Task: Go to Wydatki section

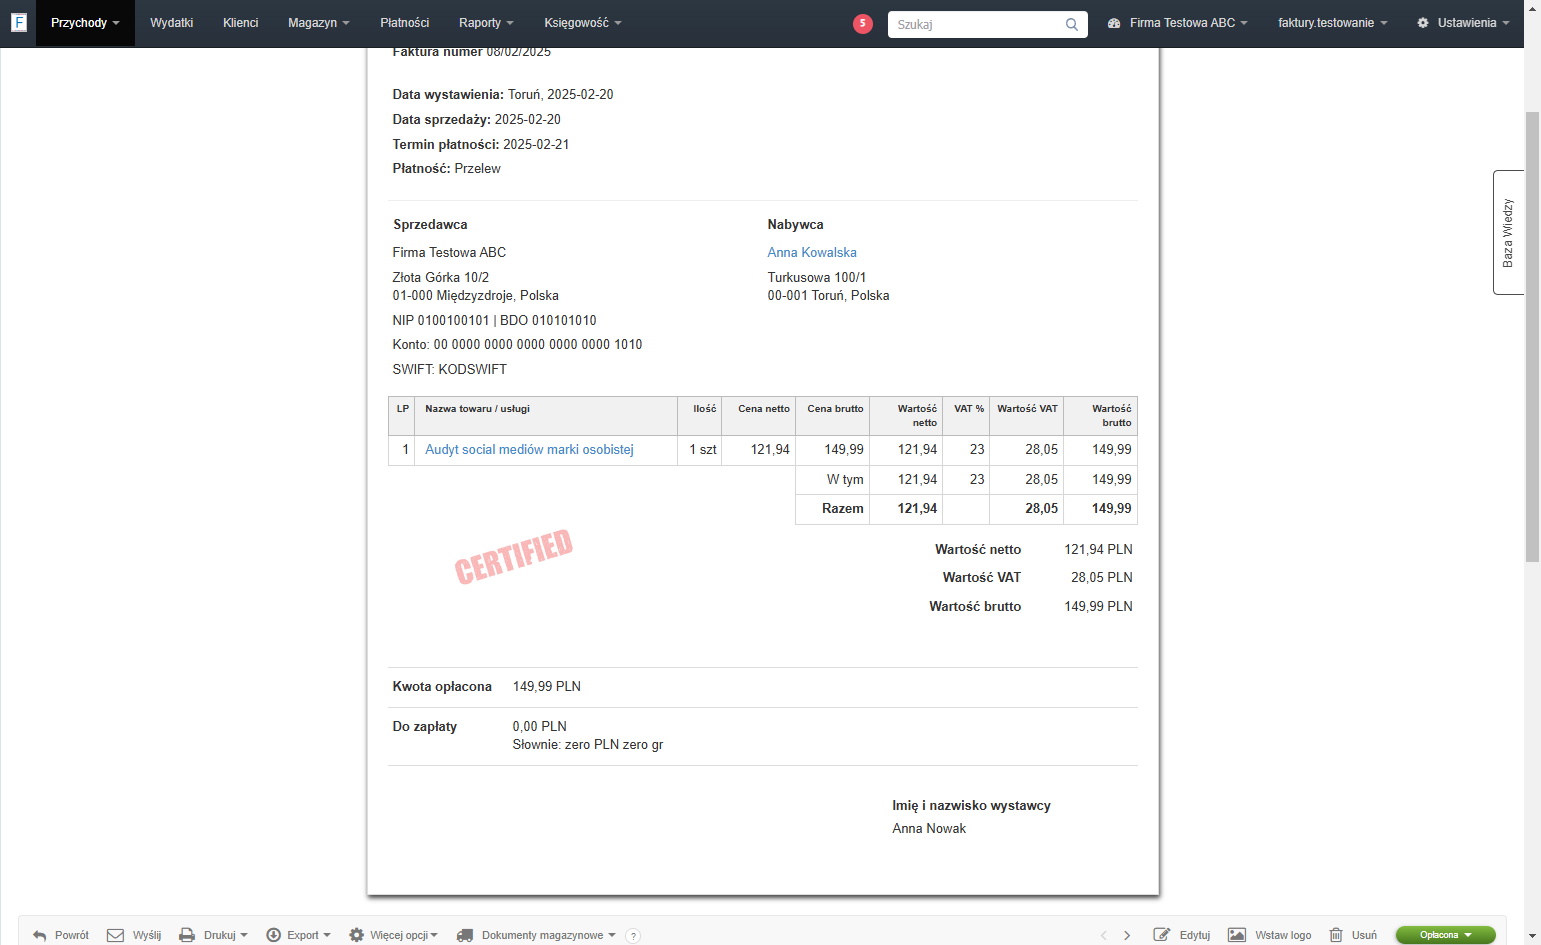Action: 172,23
